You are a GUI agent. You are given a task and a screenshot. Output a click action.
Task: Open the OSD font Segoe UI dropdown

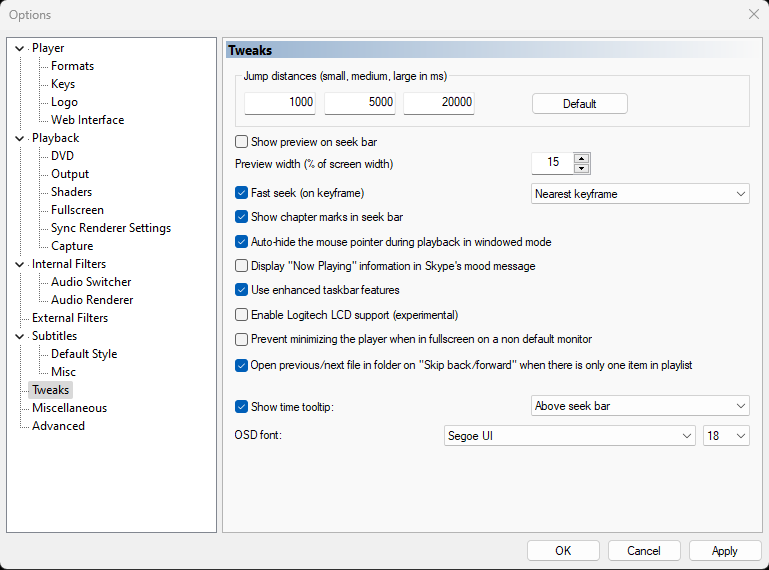click(569, 436)
